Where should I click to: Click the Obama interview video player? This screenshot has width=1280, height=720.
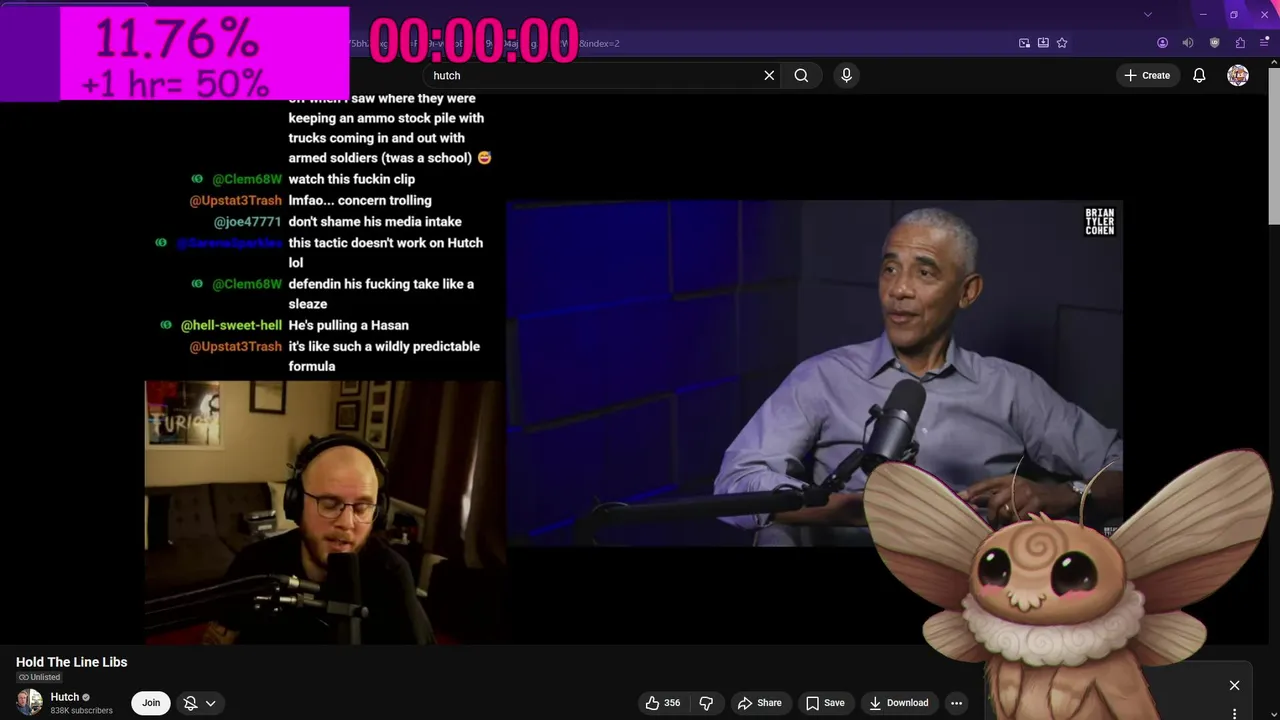[x=814, y=372]
